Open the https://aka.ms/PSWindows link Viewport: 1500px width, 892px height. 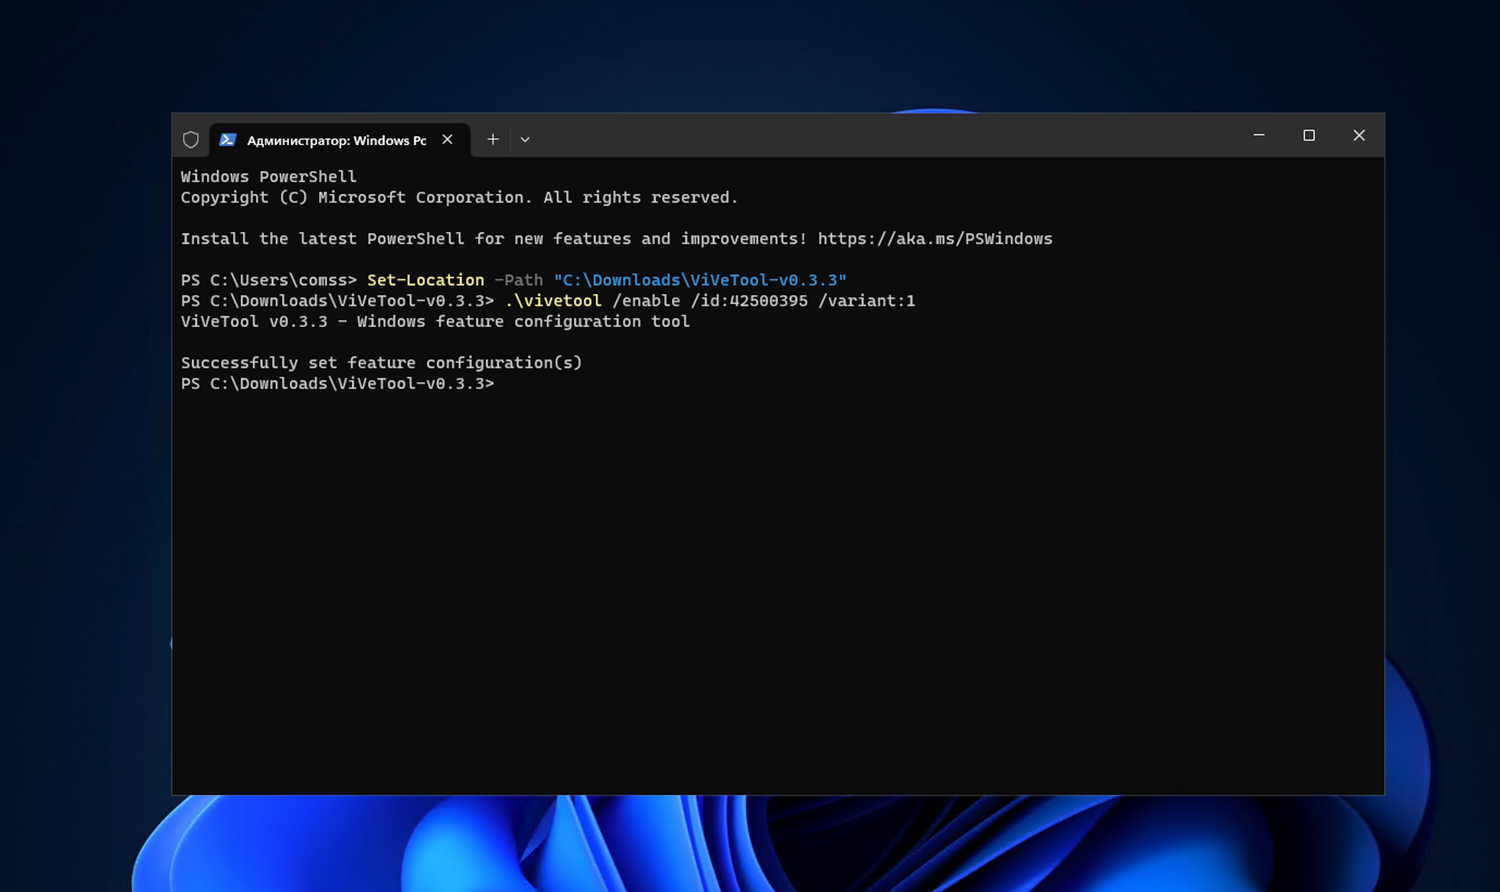(x=935, y=239)
